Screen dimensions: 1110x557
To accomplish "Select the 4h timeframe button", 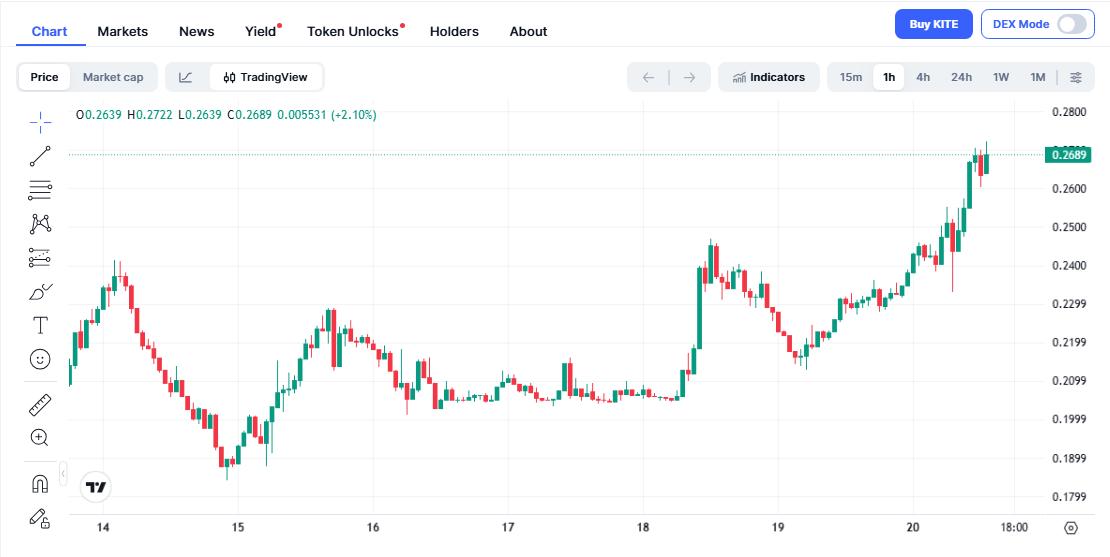I will 923,77.
